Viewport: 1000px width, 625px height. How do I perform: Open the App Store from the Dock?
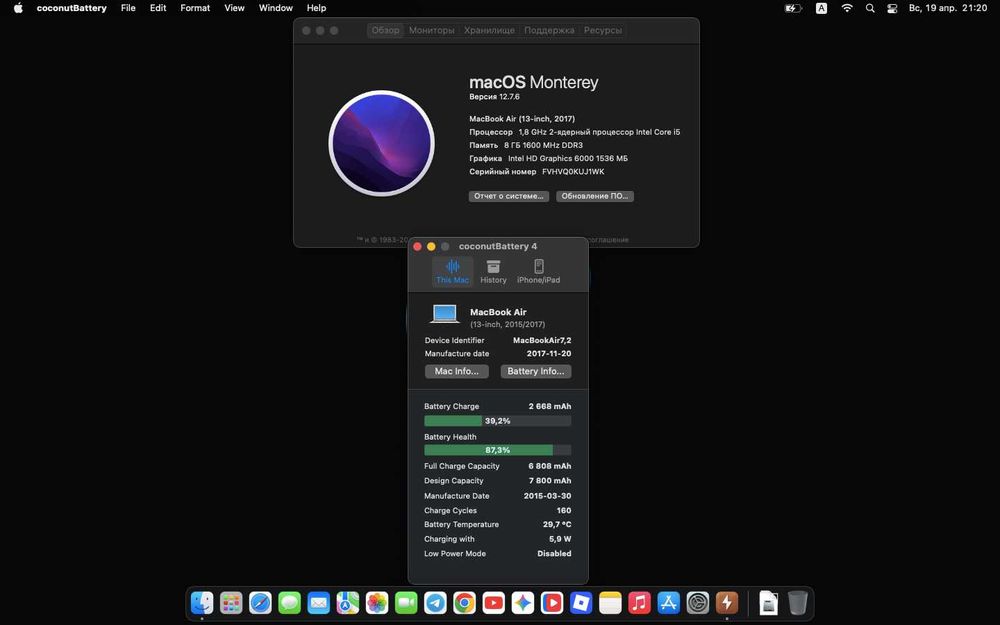coord(668,602)
